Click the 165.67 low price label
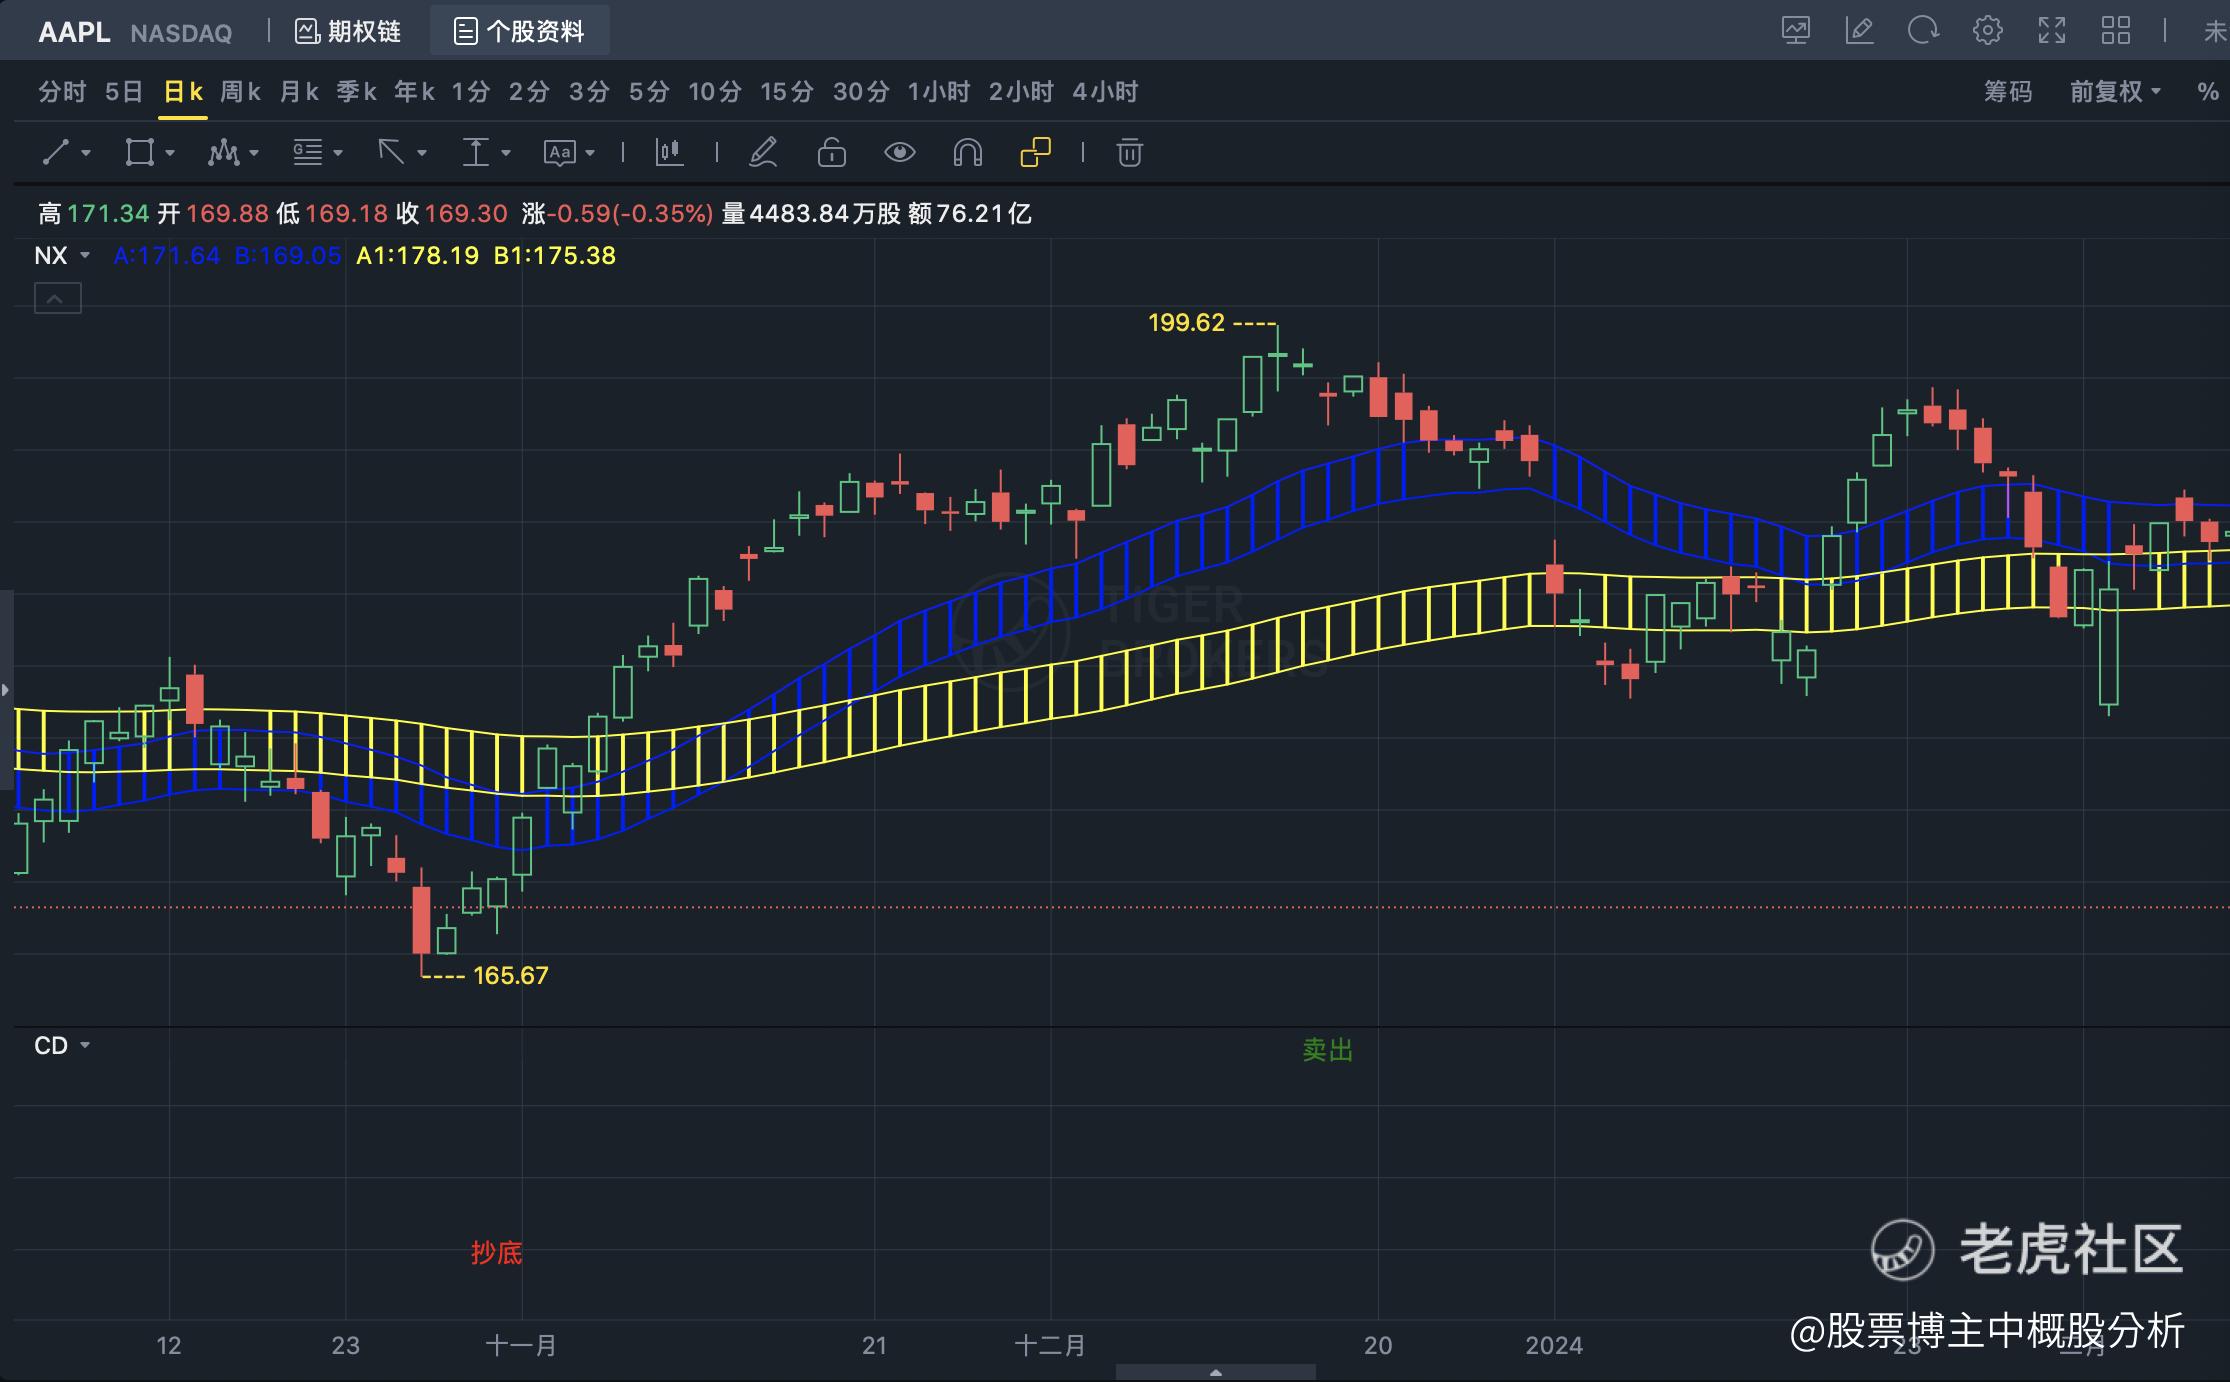This screenshot has width=2230, height=1382. (510, 976)
